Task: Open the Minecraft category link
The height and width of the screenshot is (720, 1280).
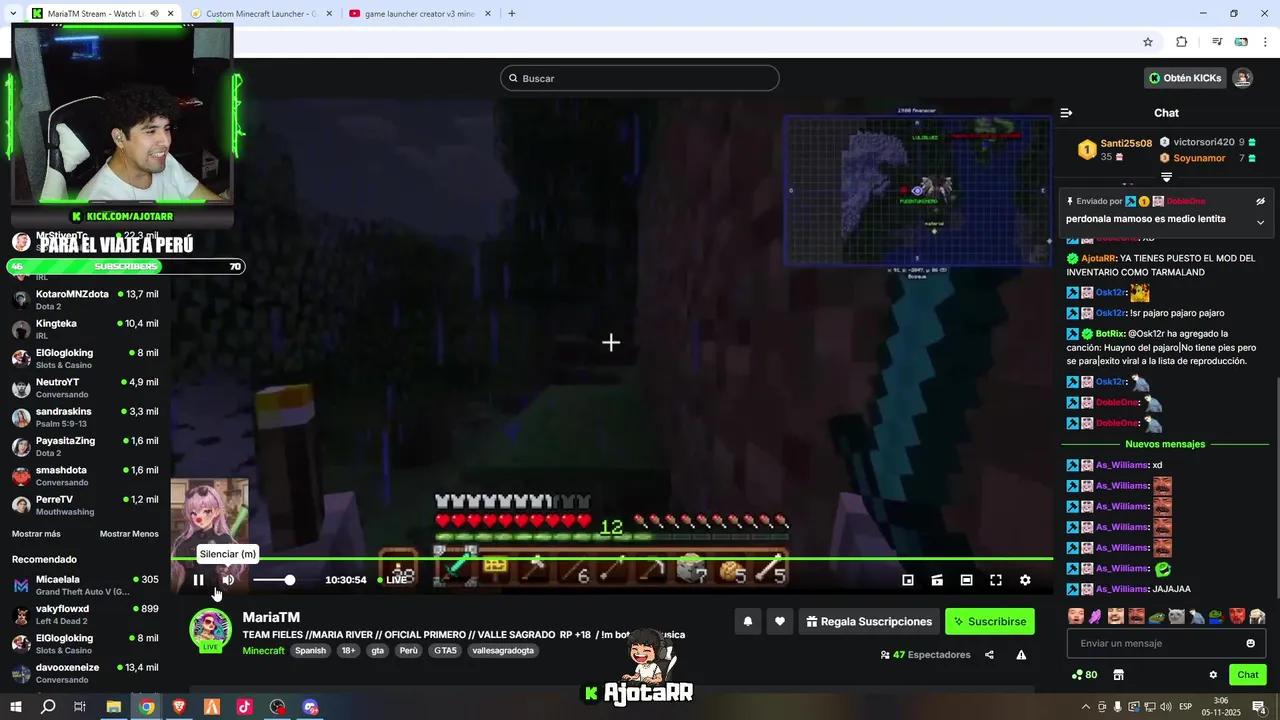Action: pos(264,650)
